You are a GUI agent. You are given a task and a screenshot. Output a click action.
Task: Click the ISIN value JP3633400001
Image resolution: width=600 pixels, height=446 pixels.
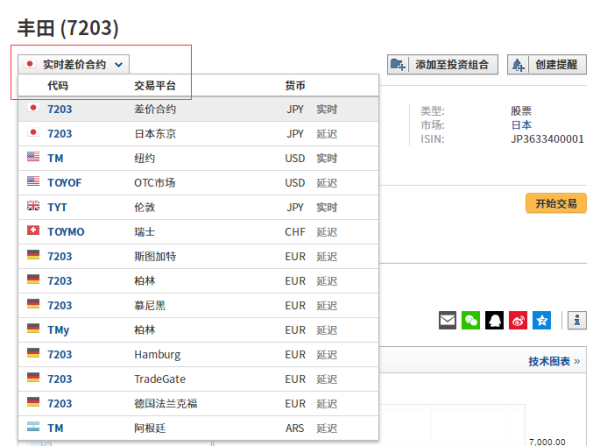point(548,139)
